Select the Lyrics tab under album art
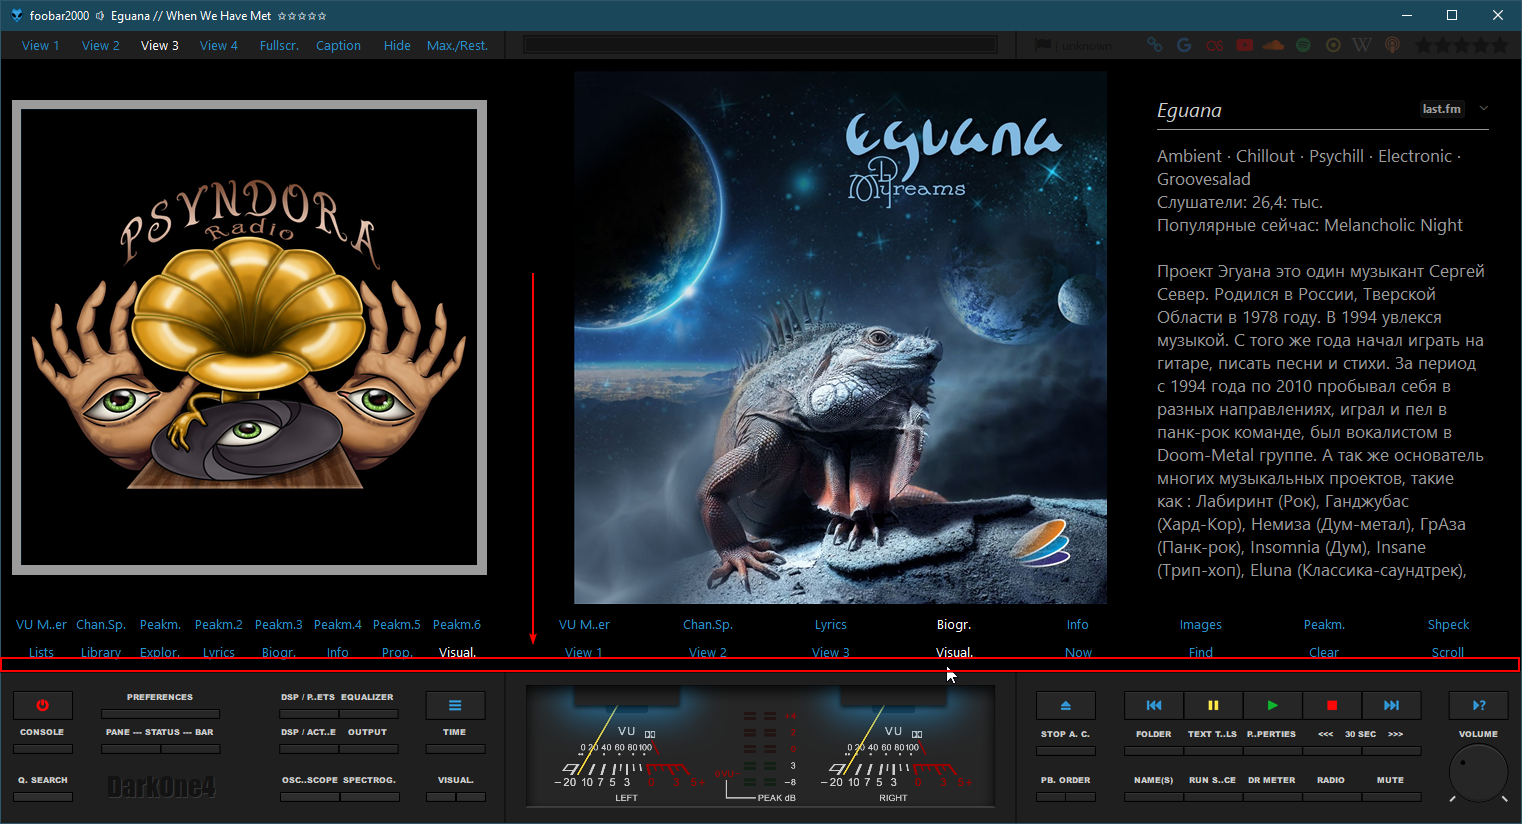1522x824 pixels. tap(830, 624)
